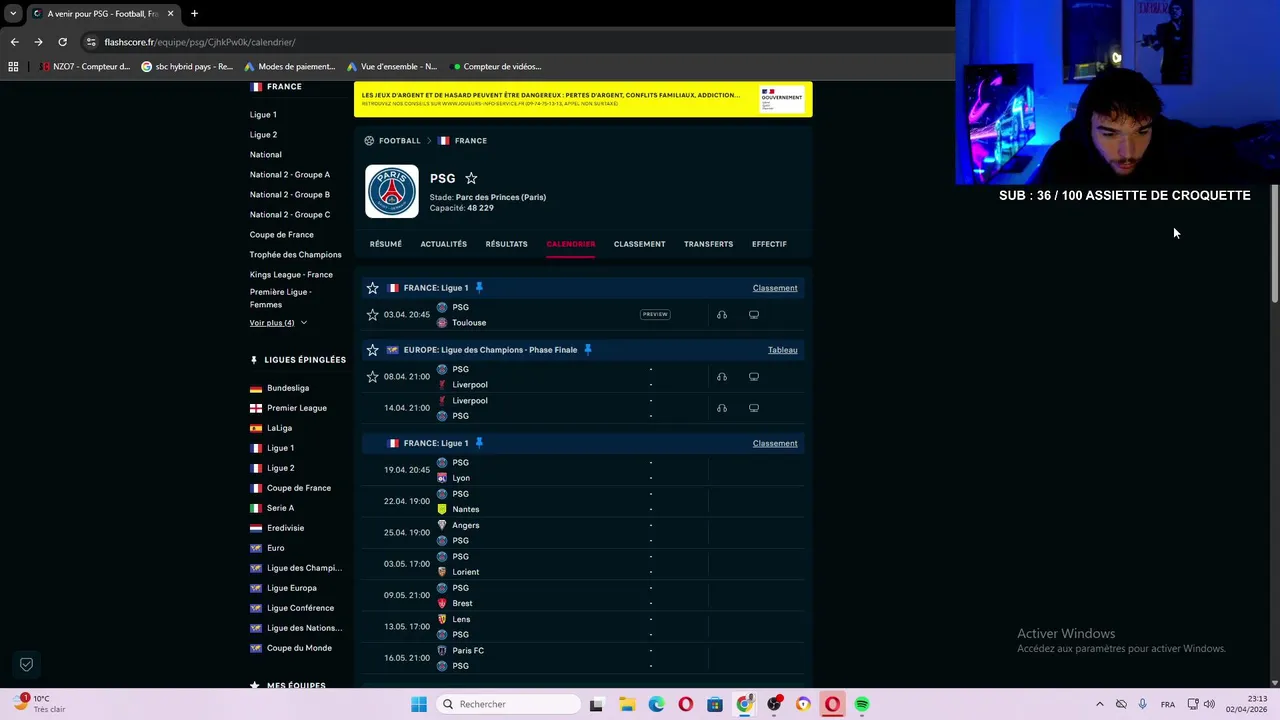The height and width of the screenshot is (720, 1280).
Task: Open TV broadcast info for PSG vs Toulouse
Action: pyautogui.click(x=754, y=315)
